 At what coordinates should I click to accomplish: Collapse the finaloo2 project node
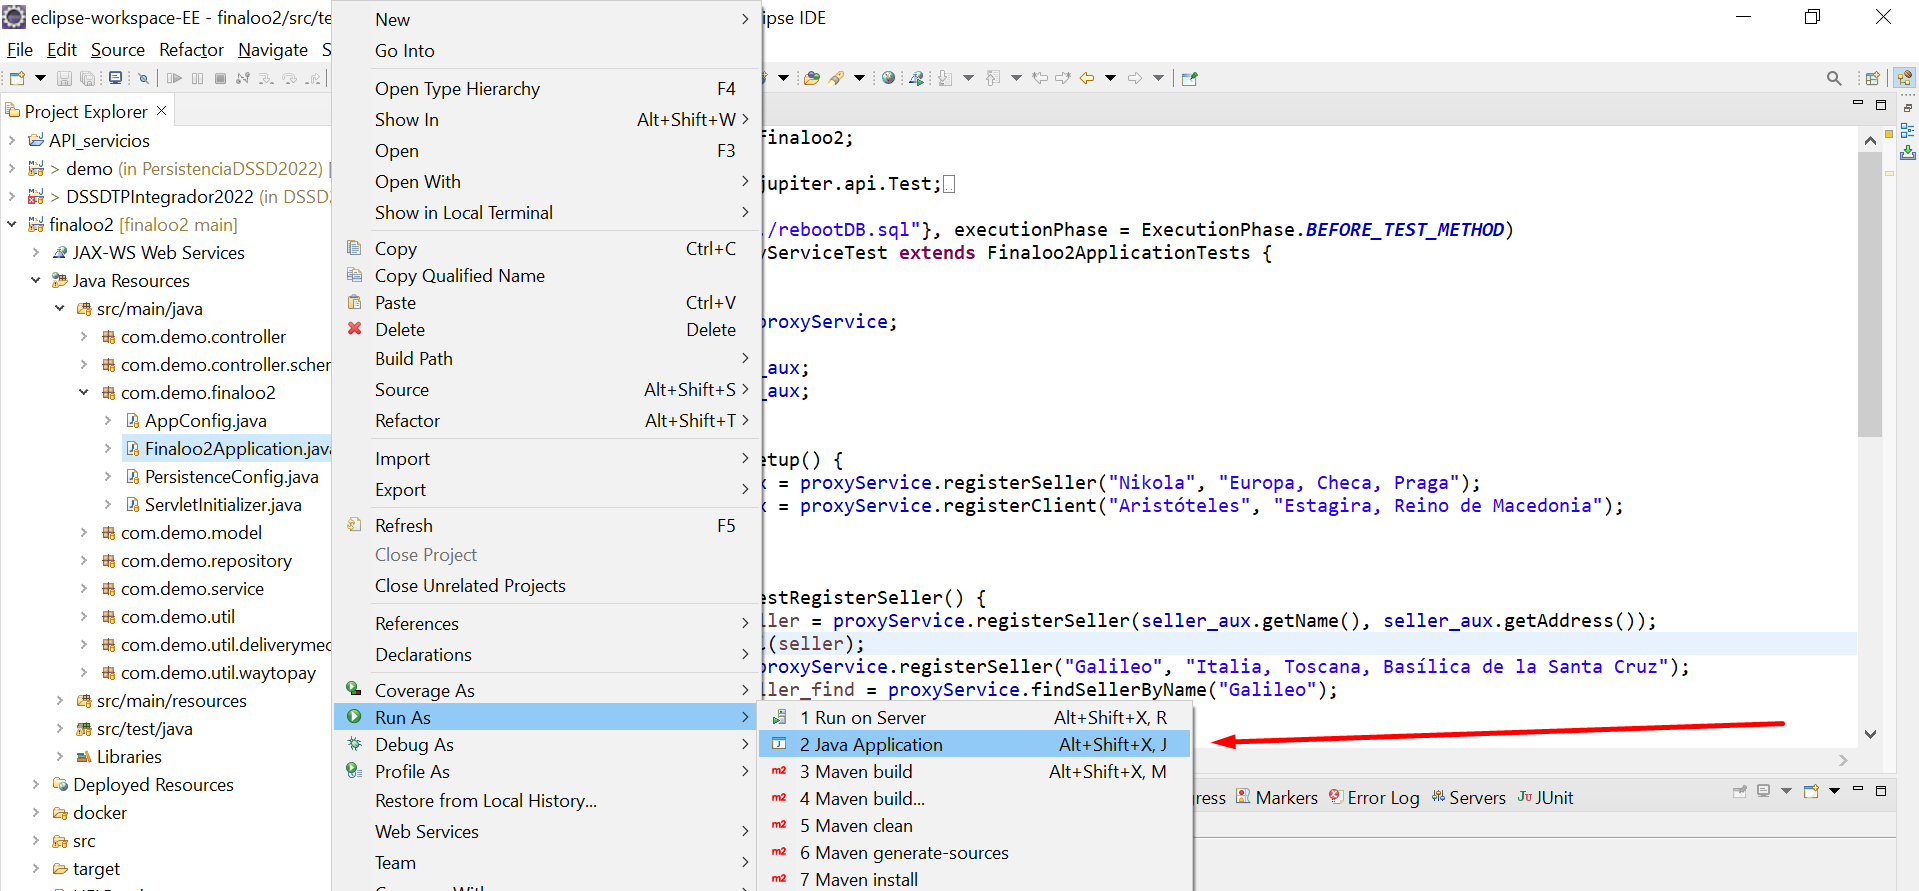12,225
